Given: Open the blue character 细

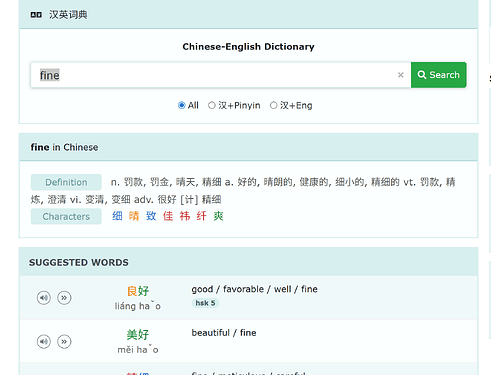Looking at the screenshot, I should tap(117, 216).
